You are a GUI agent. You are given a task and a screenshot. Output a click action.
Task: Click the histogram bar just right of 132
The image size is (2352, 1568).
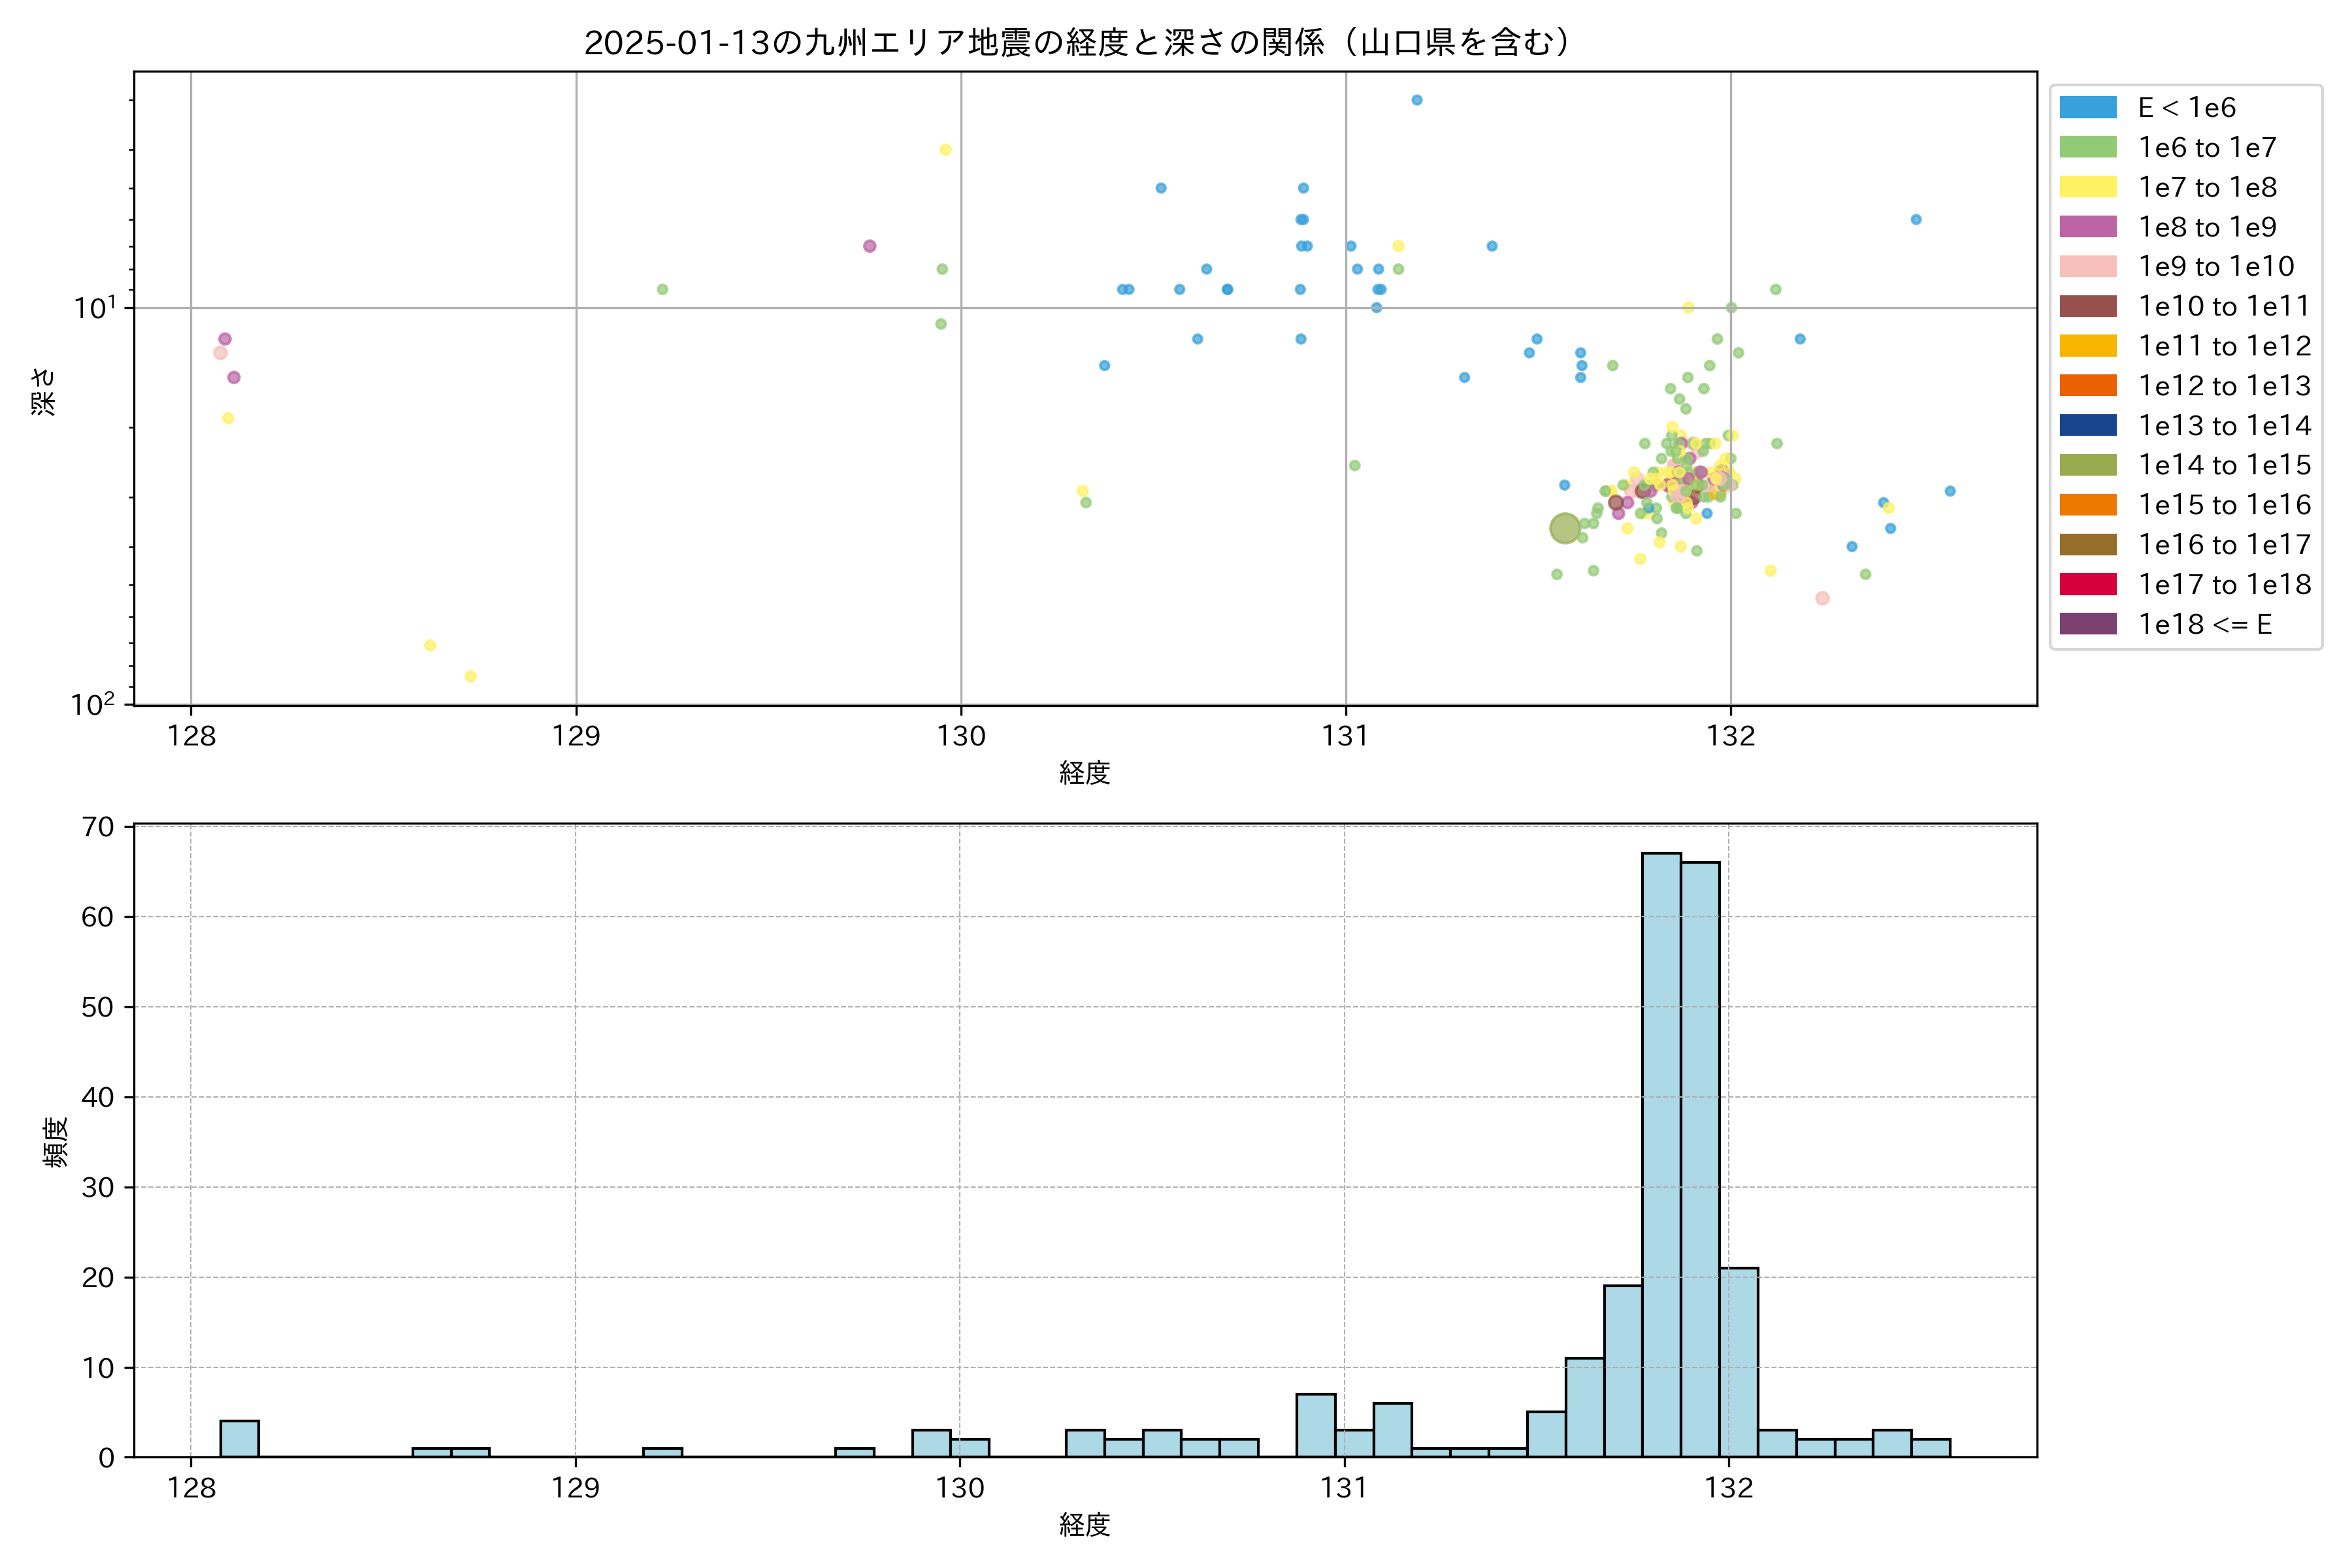(1739, 1362)
